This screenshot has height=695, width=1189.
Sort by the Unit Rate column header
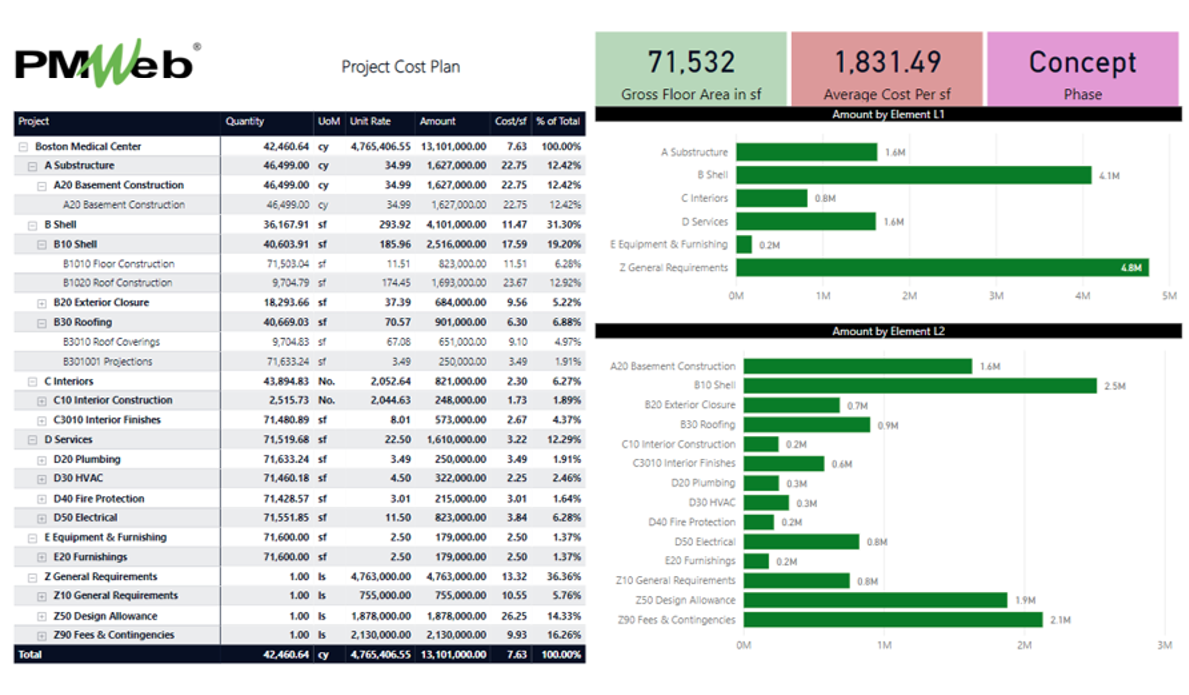369,122
